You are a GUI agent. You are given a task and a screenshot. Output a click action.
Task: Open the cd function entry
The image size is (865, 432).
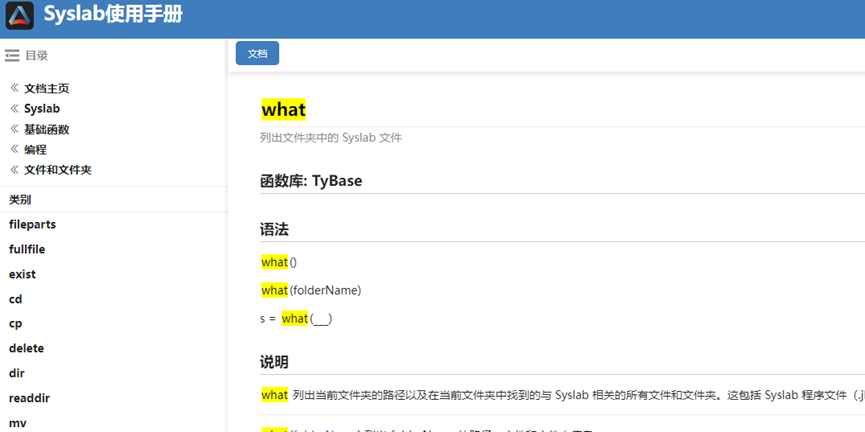15,299
